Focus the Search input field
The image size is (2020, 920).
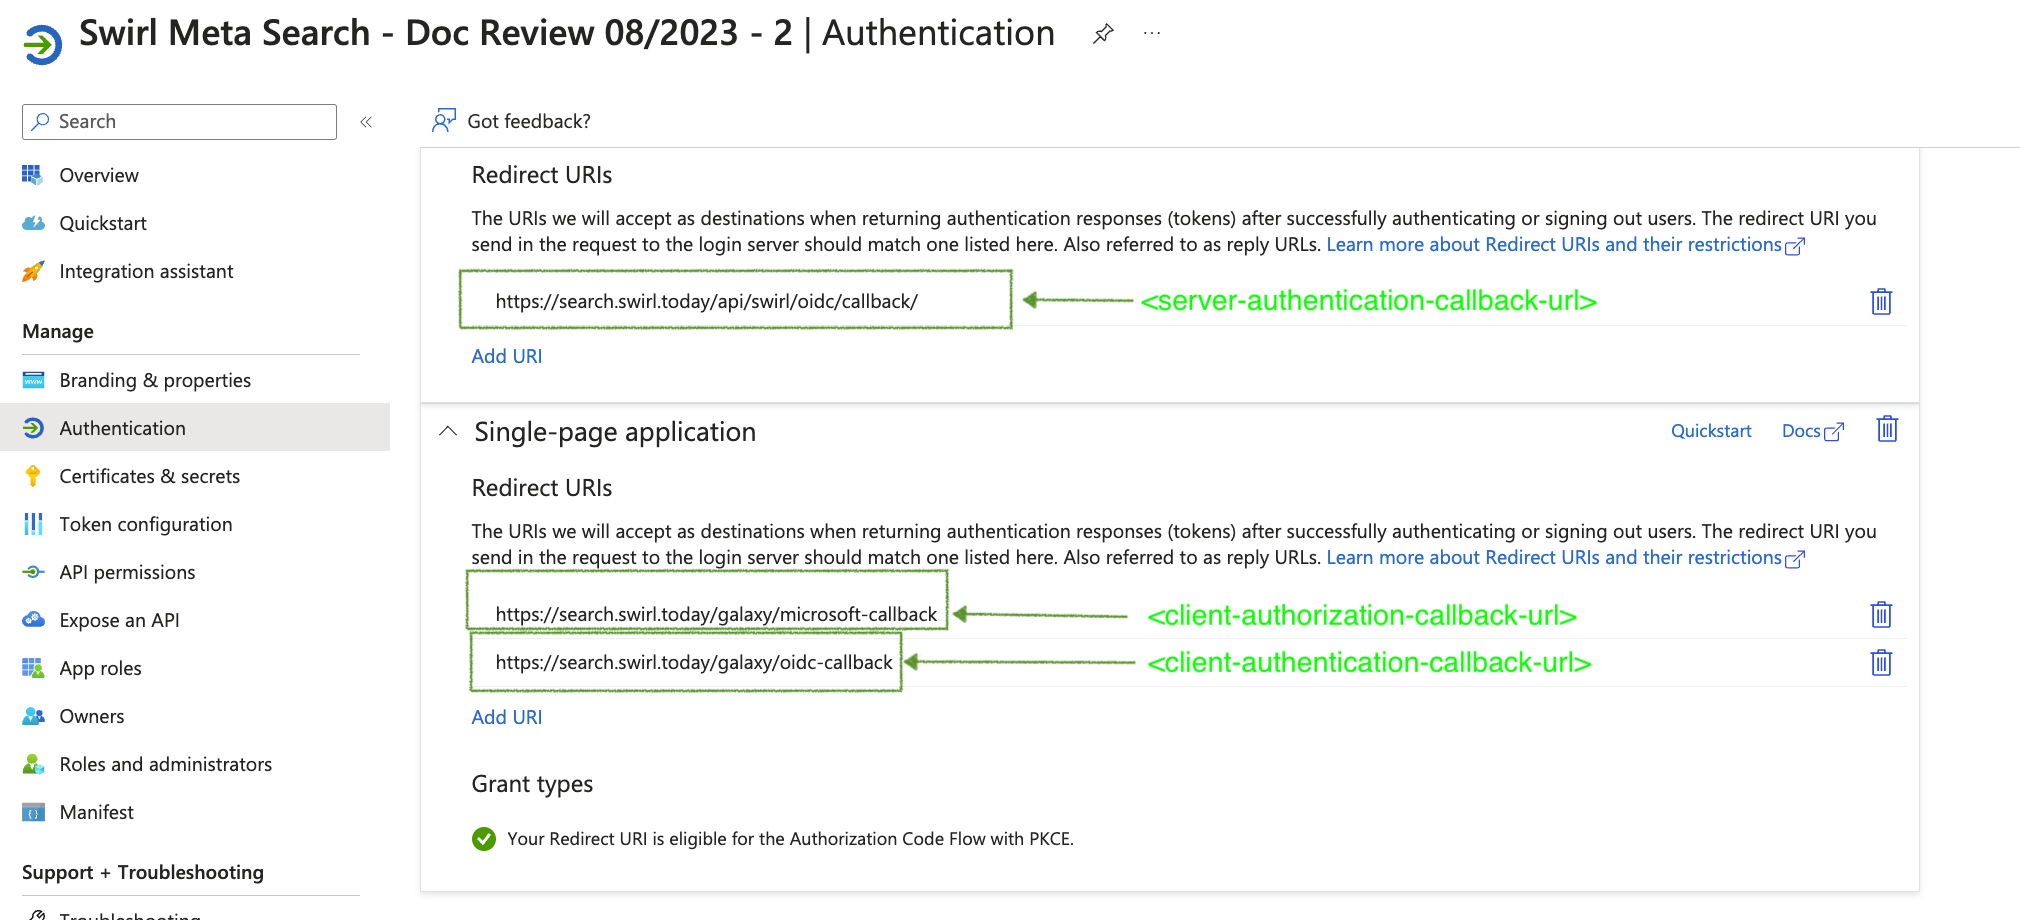[179, 122]
